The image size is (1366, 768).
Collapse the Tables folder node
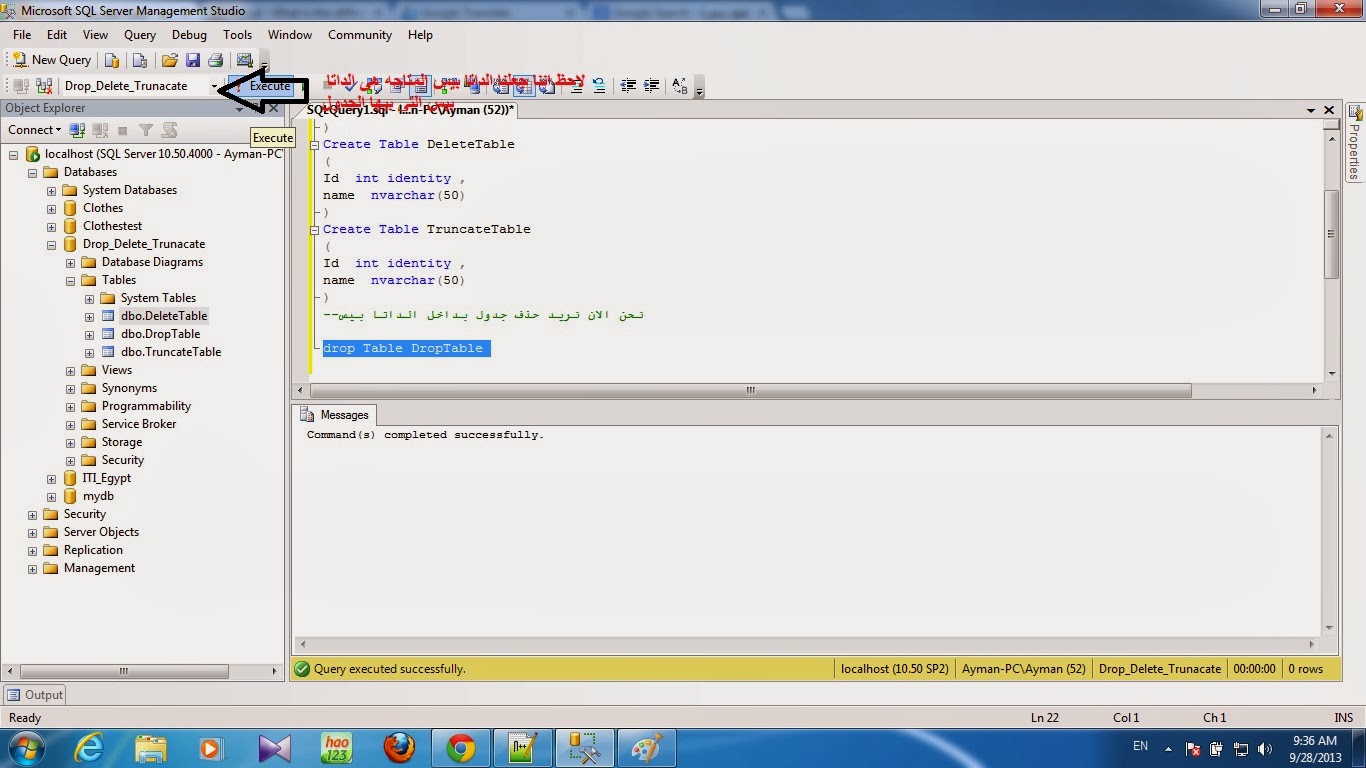coord(70,280)
